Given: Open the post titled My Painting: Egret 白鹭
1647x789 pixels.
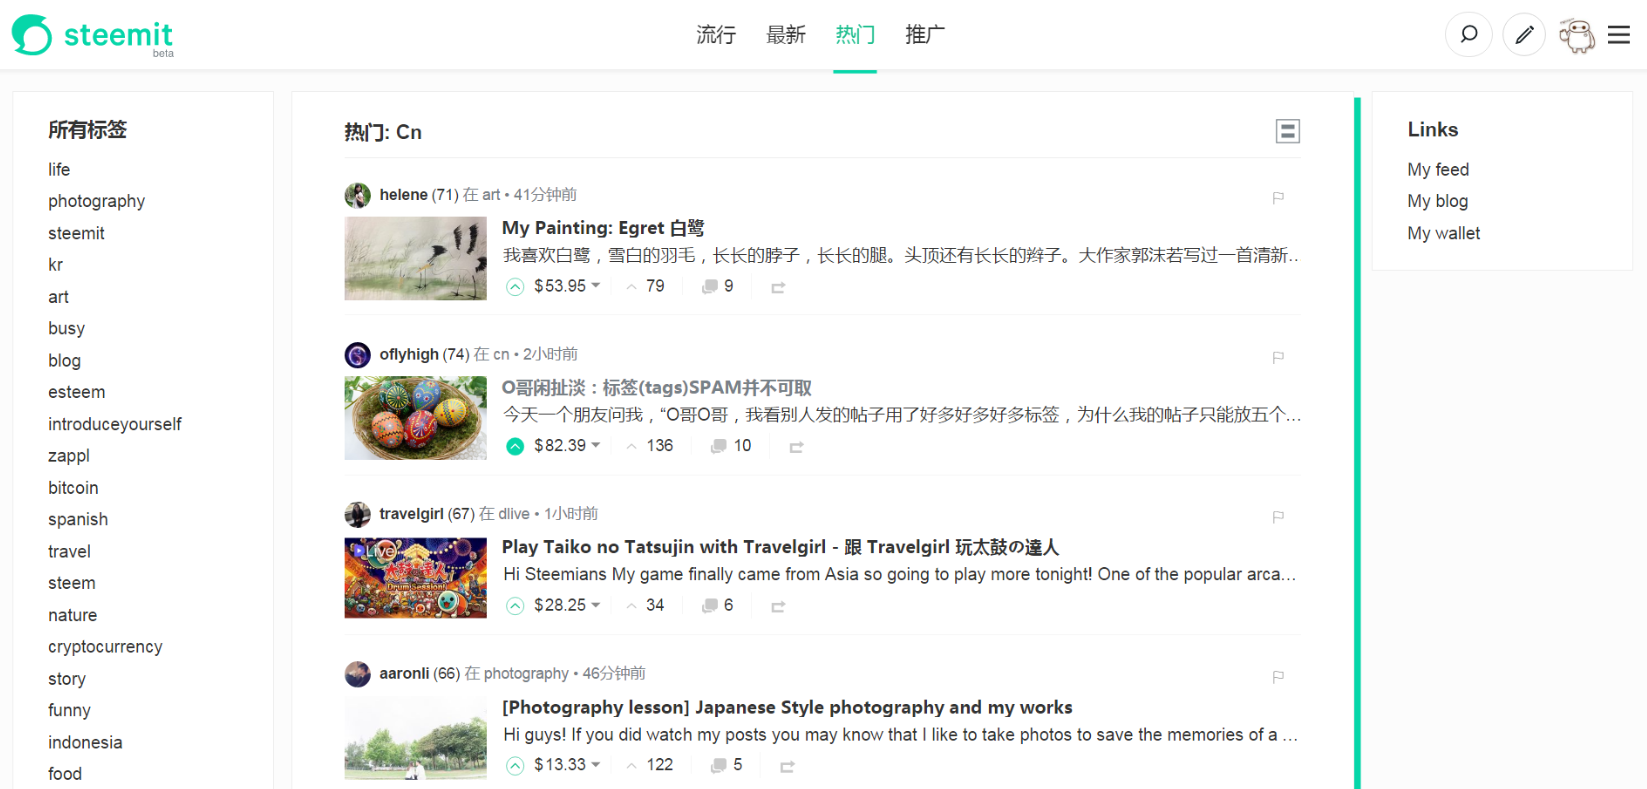Looking at the screenshot, I should pos(603,228).
